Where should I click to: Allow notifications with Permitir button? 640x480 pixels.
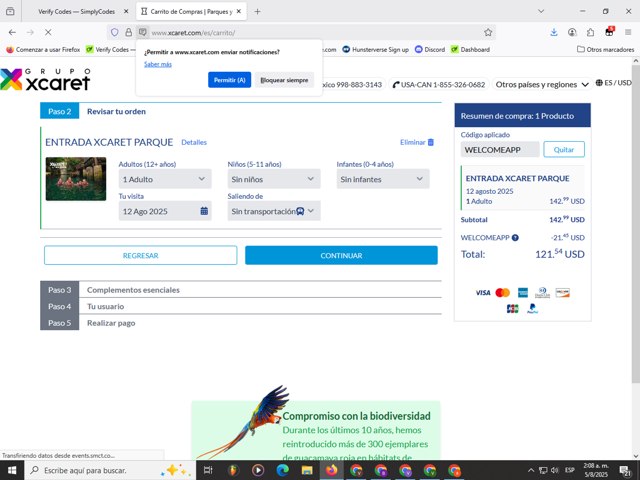229,80
